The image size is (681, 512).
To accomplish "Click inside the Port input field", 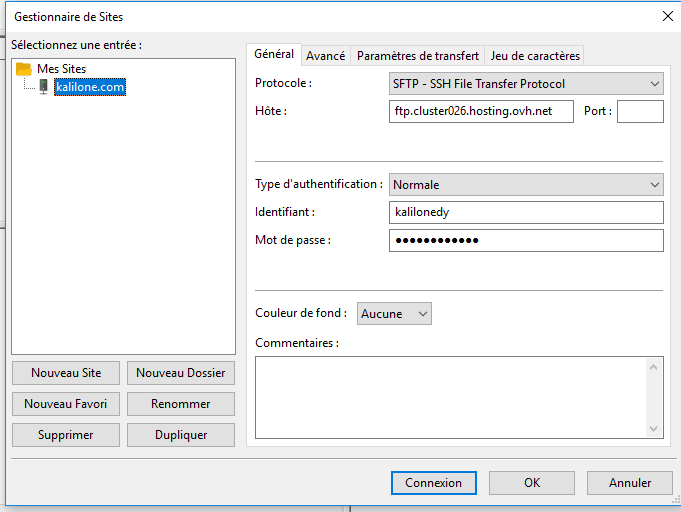I will 640,111.
